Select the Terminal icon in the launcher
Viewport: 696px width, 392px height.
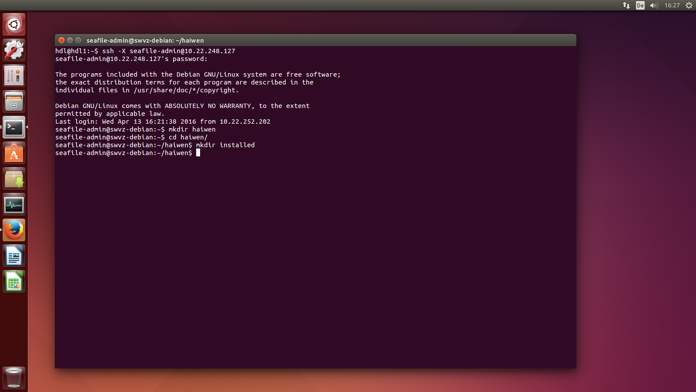point(14,127)
